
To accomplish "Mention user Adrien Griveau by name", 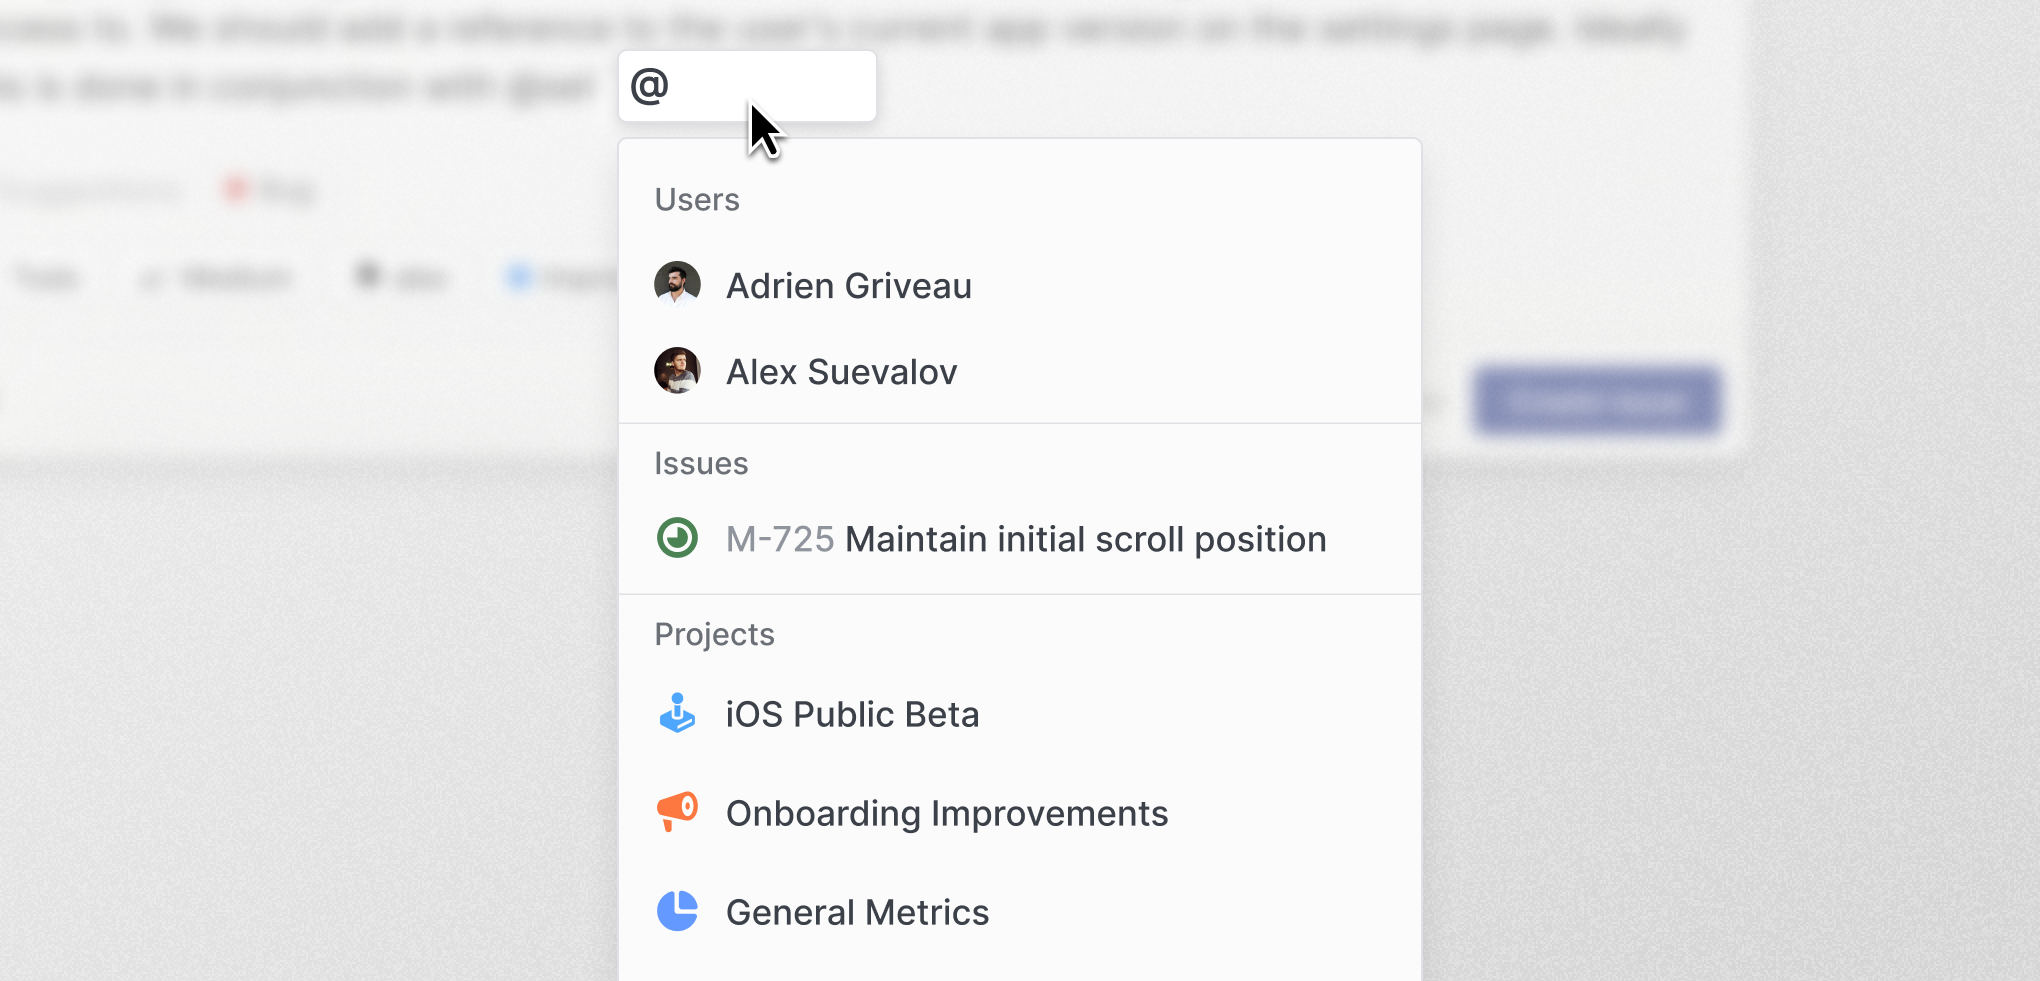I will [848, 286].
